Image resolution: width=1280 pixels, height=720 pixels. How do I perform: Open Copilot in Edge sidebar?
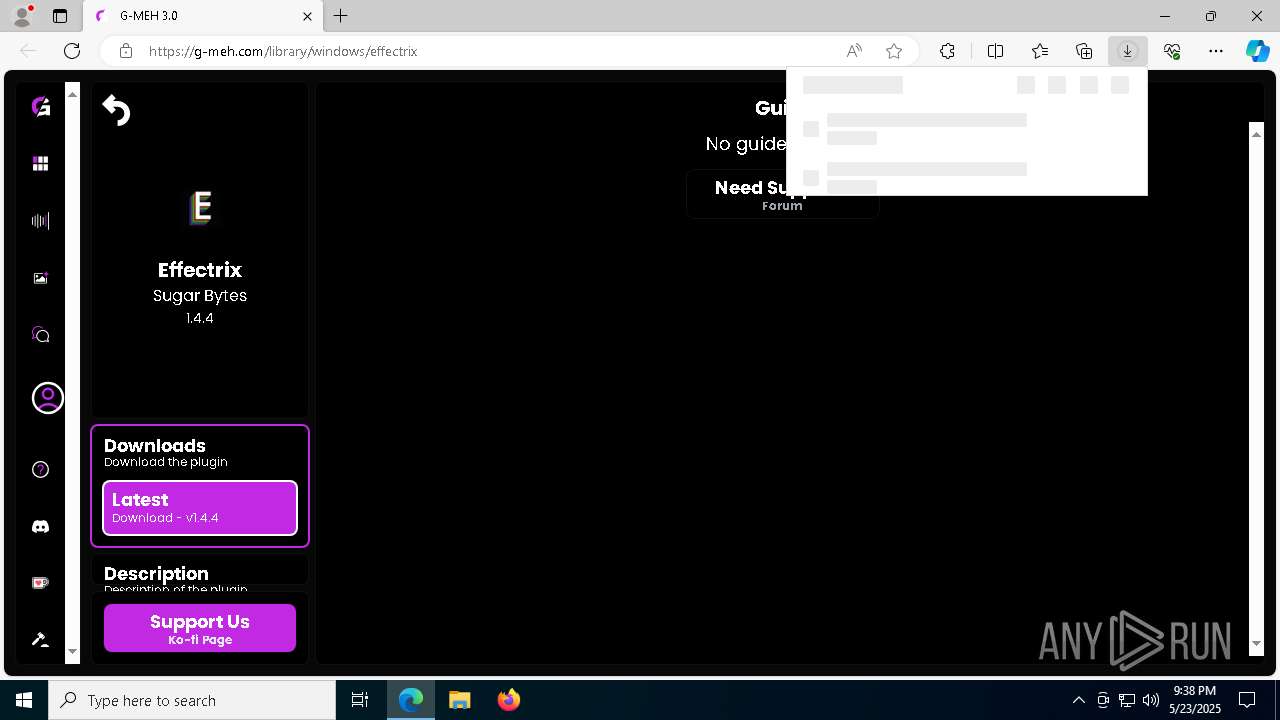coord(1257,51)
